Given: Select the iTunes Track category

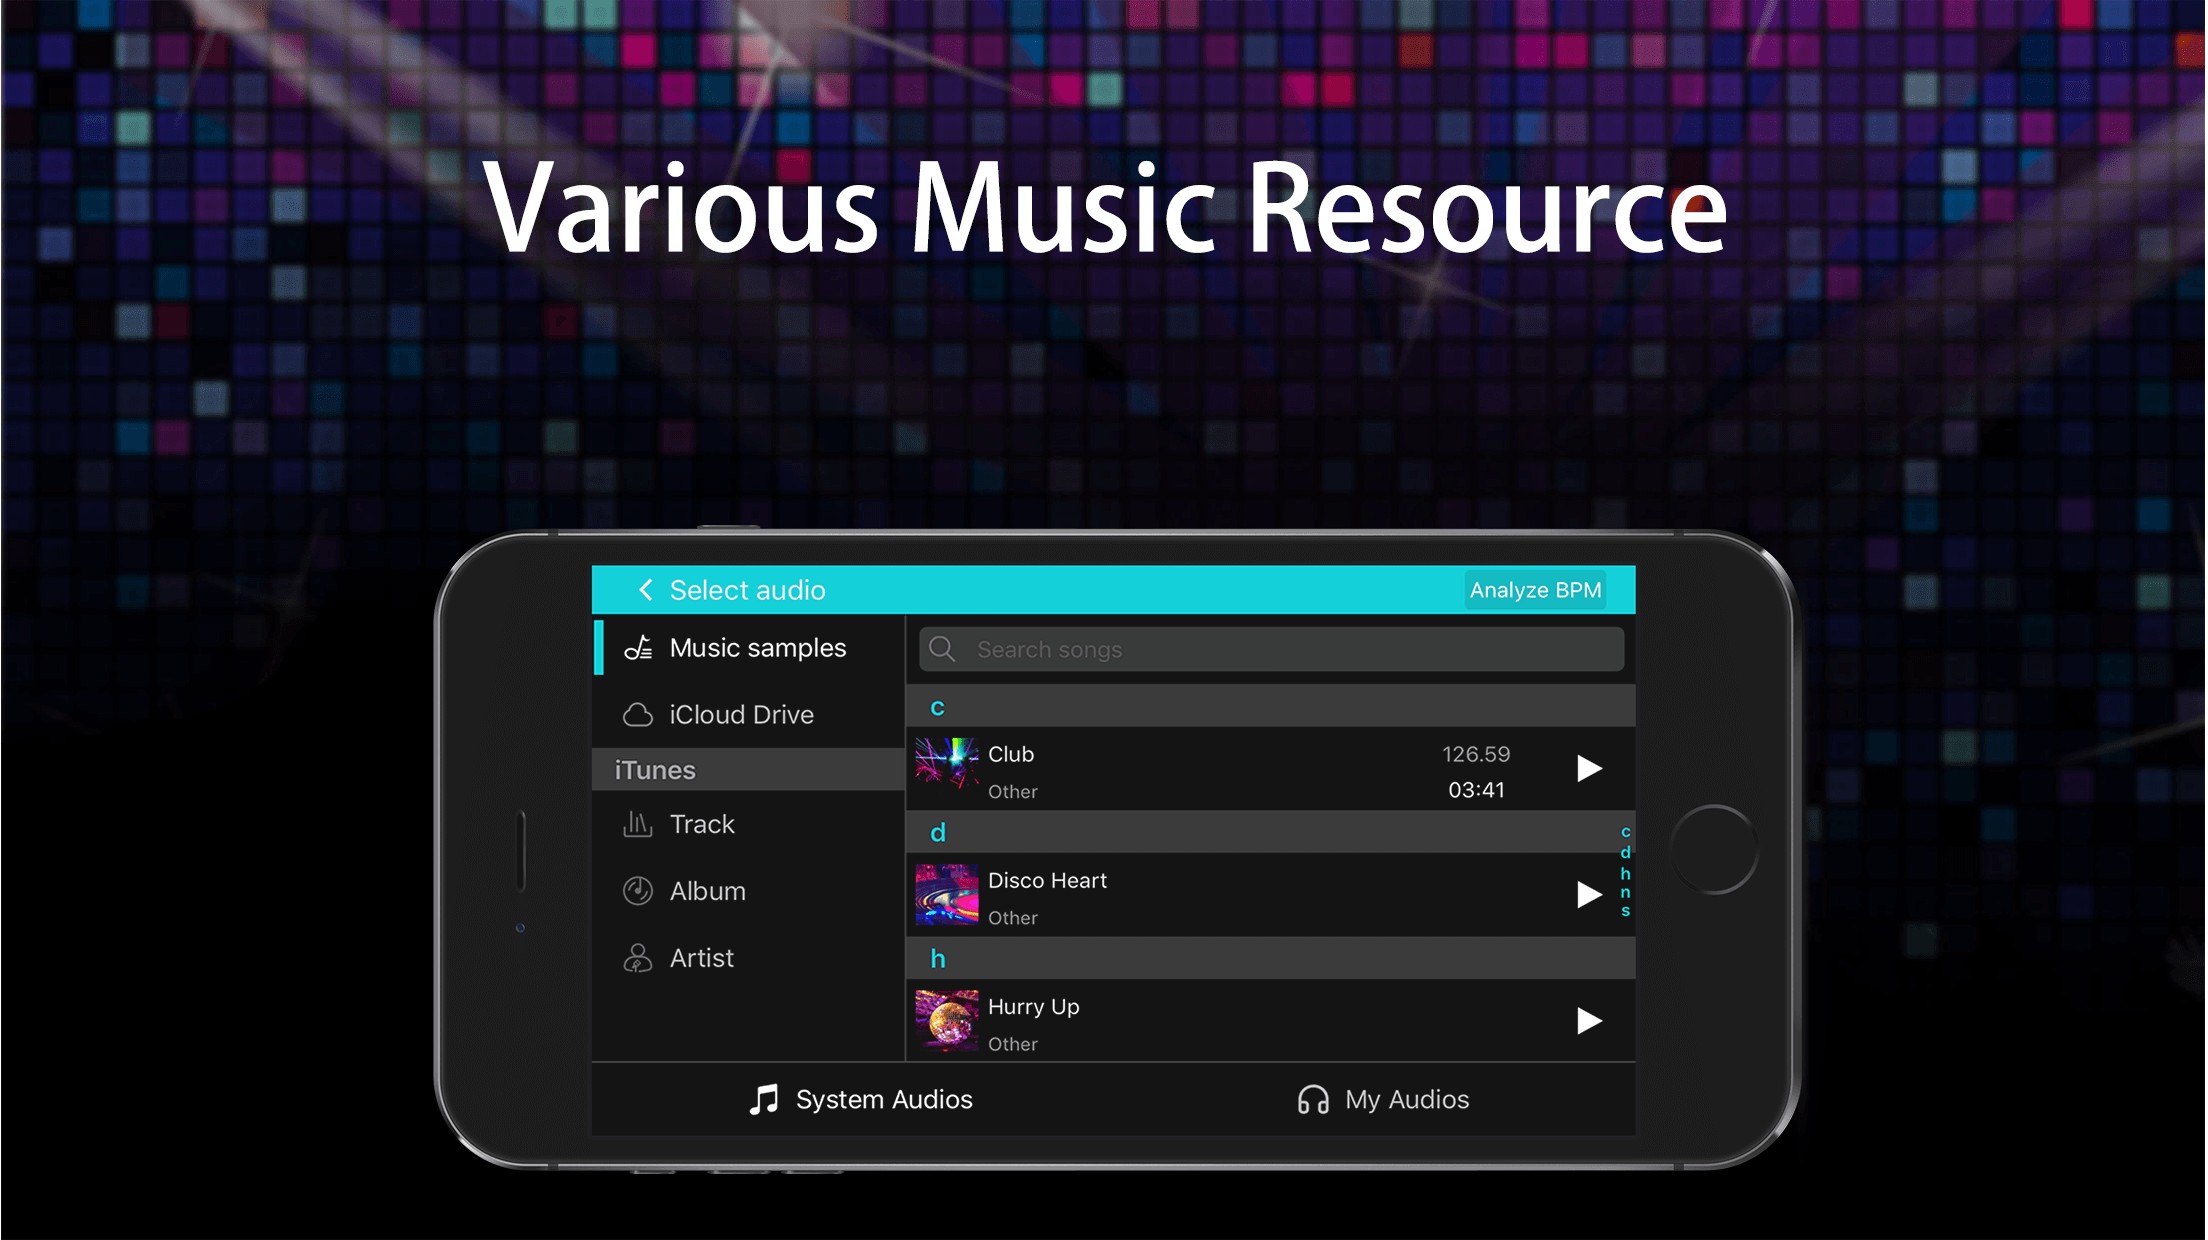Looking at the screenshot, I should coord(701,824).
